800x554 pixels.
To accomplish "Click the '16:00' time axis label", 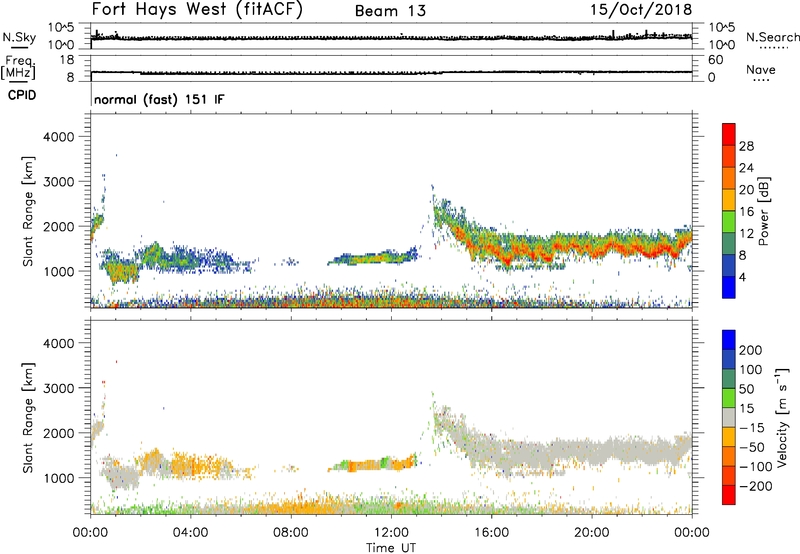I will [491, 533].
